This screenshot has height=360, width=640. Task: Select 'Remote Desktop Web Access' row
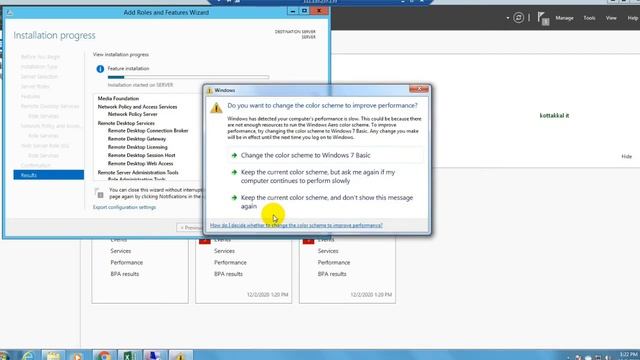(140, 163)
